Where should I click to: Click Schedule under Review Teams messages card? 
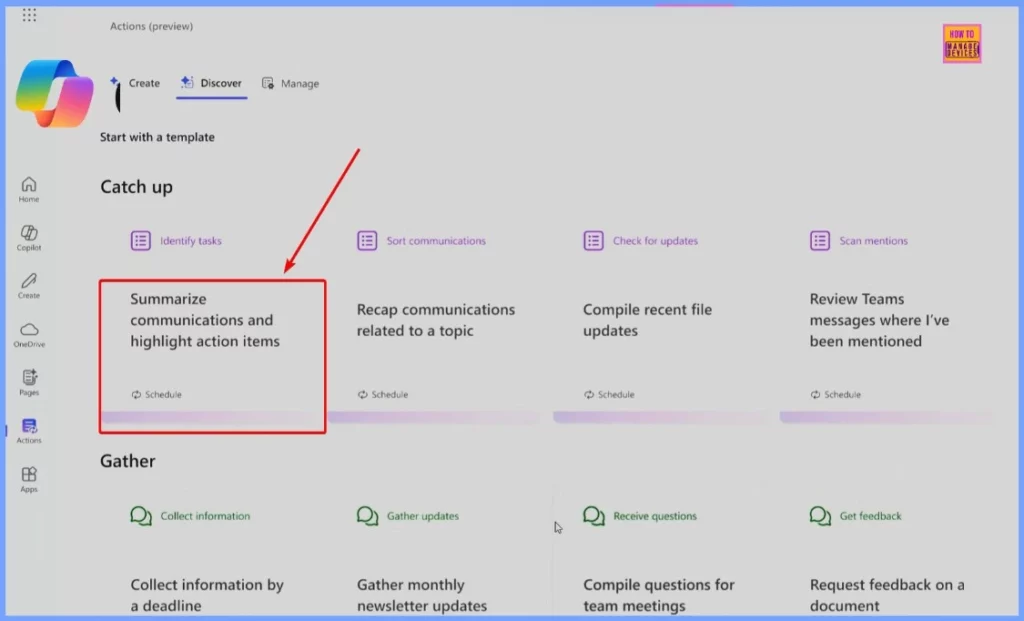(x=836, y=394)
